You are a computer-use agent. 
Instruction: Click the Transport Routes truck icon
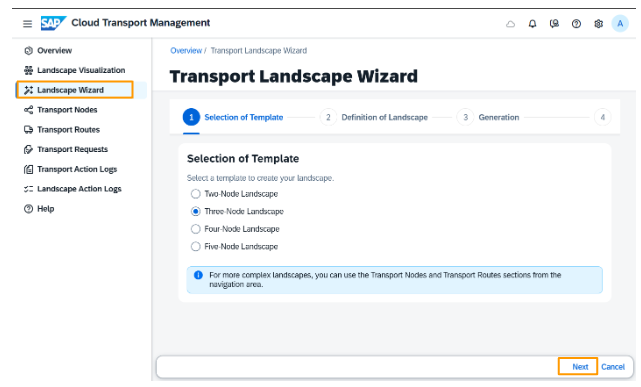[28, 130]
